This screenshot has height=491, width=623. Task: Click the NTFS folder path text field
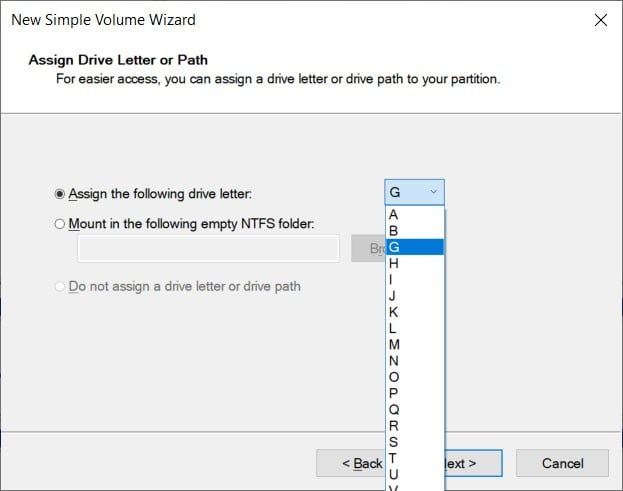(x=208, y=249)
